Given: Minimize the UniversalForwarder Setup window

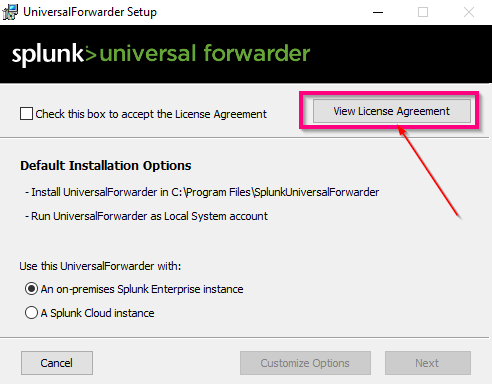Looking at the screenshot, I should click(x=378, y=12).
